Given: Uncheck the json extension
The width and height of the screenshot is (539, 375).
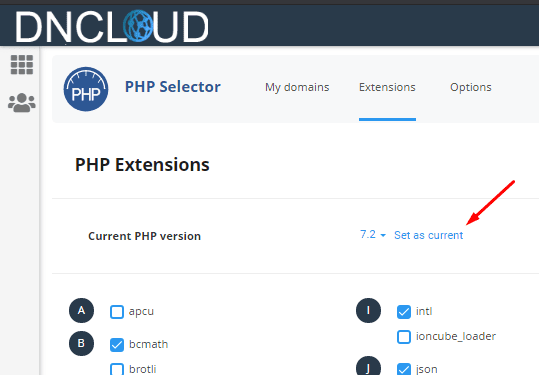Looking at the screenshot, I should click(x=404, y=369).
